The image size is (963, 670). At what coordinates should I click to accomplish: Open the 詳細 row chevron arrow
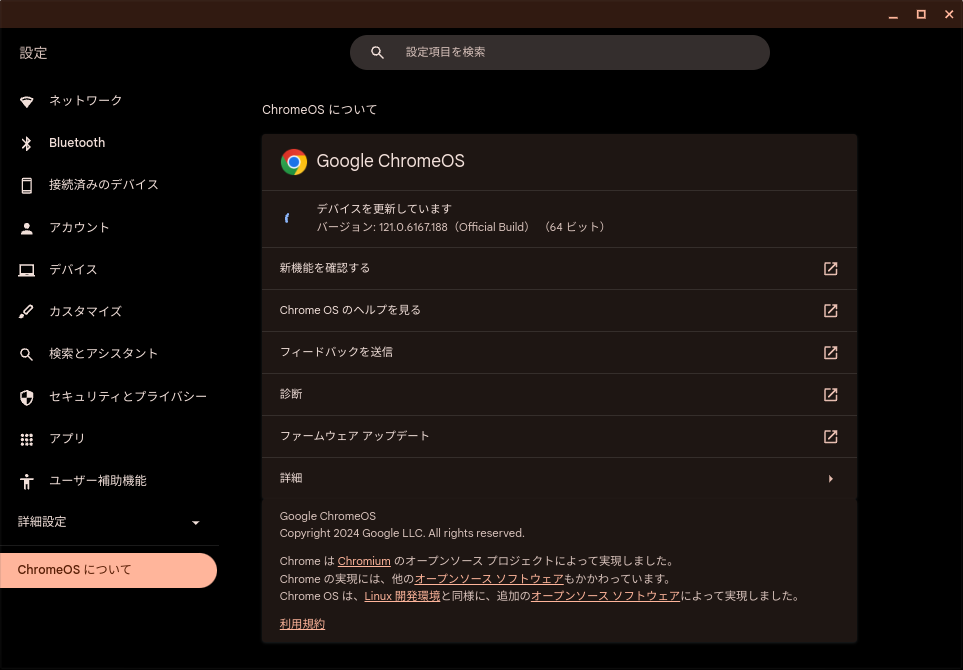[x=830, y=478]
